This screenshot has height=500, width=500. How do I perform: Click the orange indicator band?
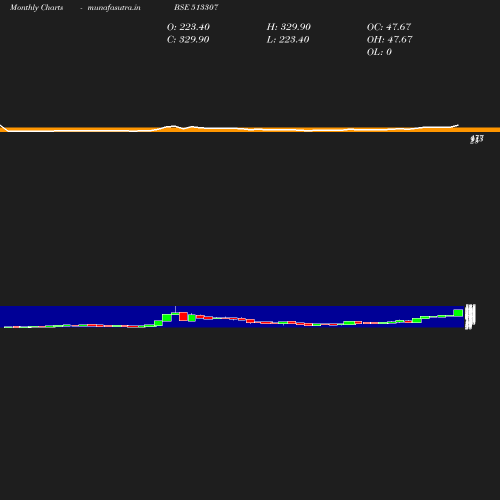pyautogui.click(x=250, y=130)
